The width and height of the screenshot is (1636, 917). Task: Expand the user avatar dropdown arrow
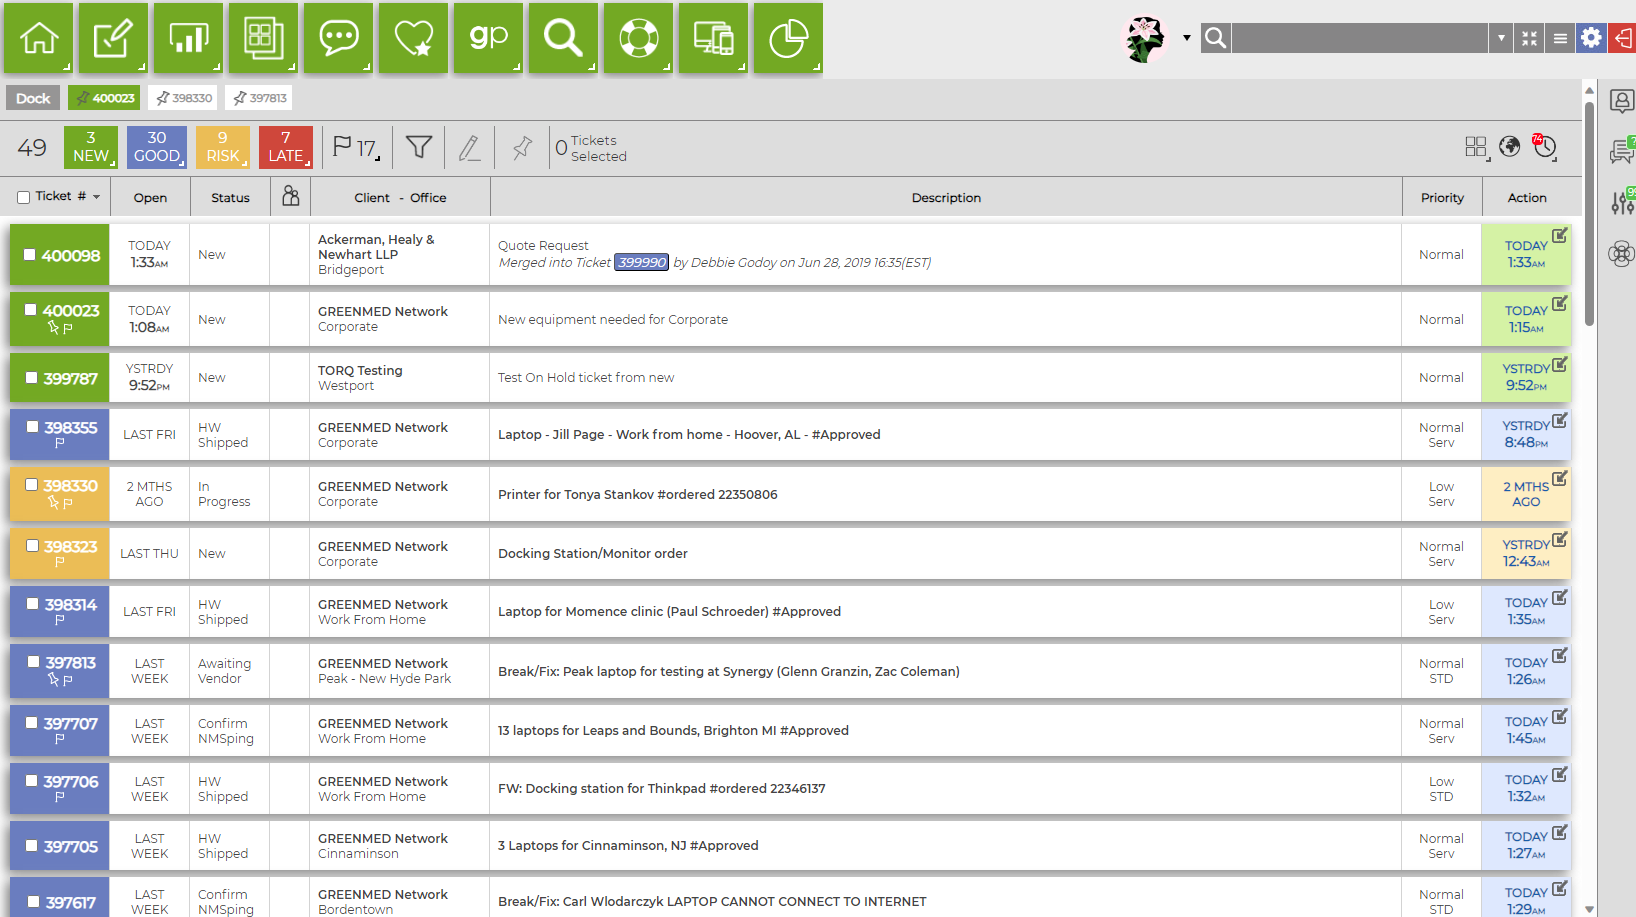(x=1186, y=38)
